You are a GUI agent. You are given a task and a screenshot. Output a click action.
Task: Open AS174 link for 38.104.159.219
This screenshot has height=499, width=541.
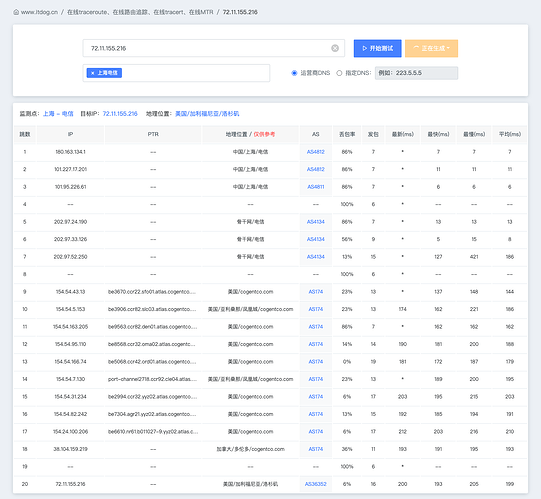(x=316, y=449)
